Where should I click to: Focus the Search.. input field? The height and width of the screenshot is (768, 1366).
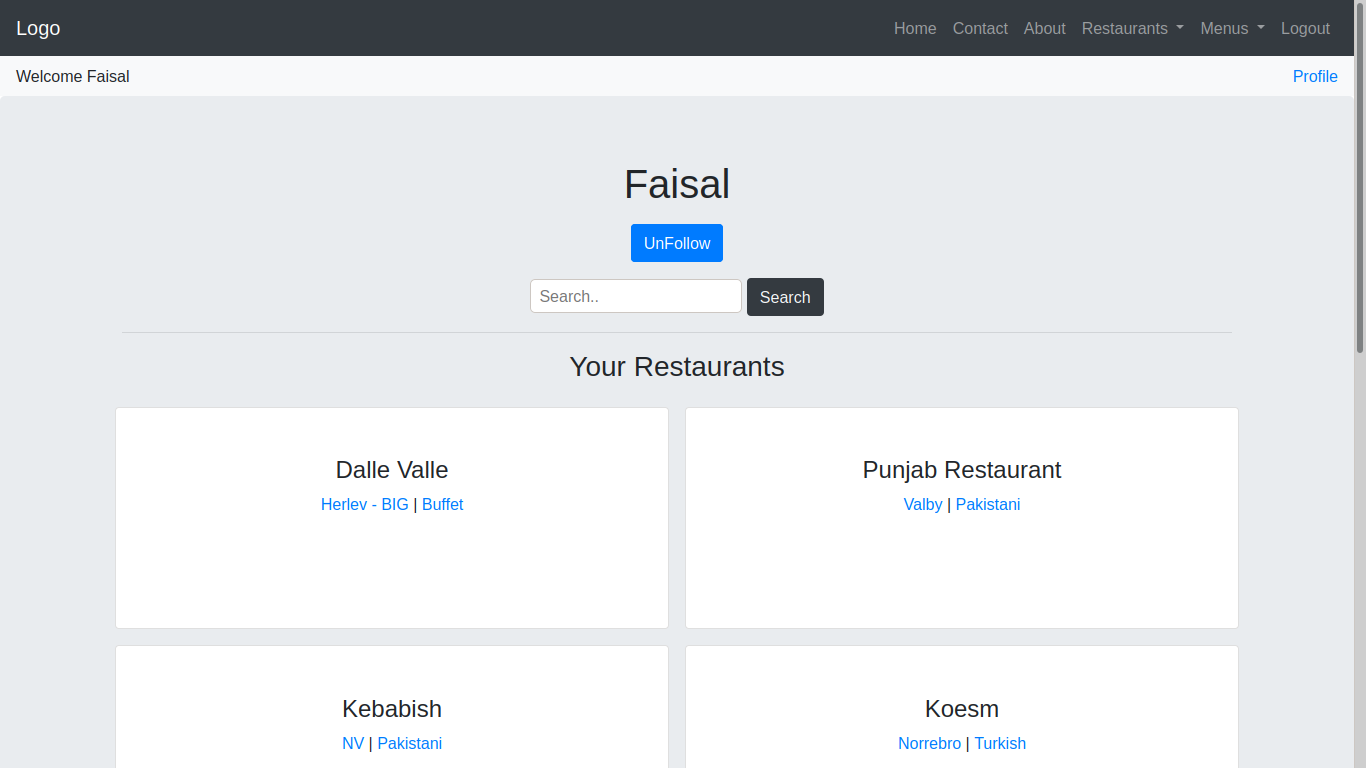(636, 296)
